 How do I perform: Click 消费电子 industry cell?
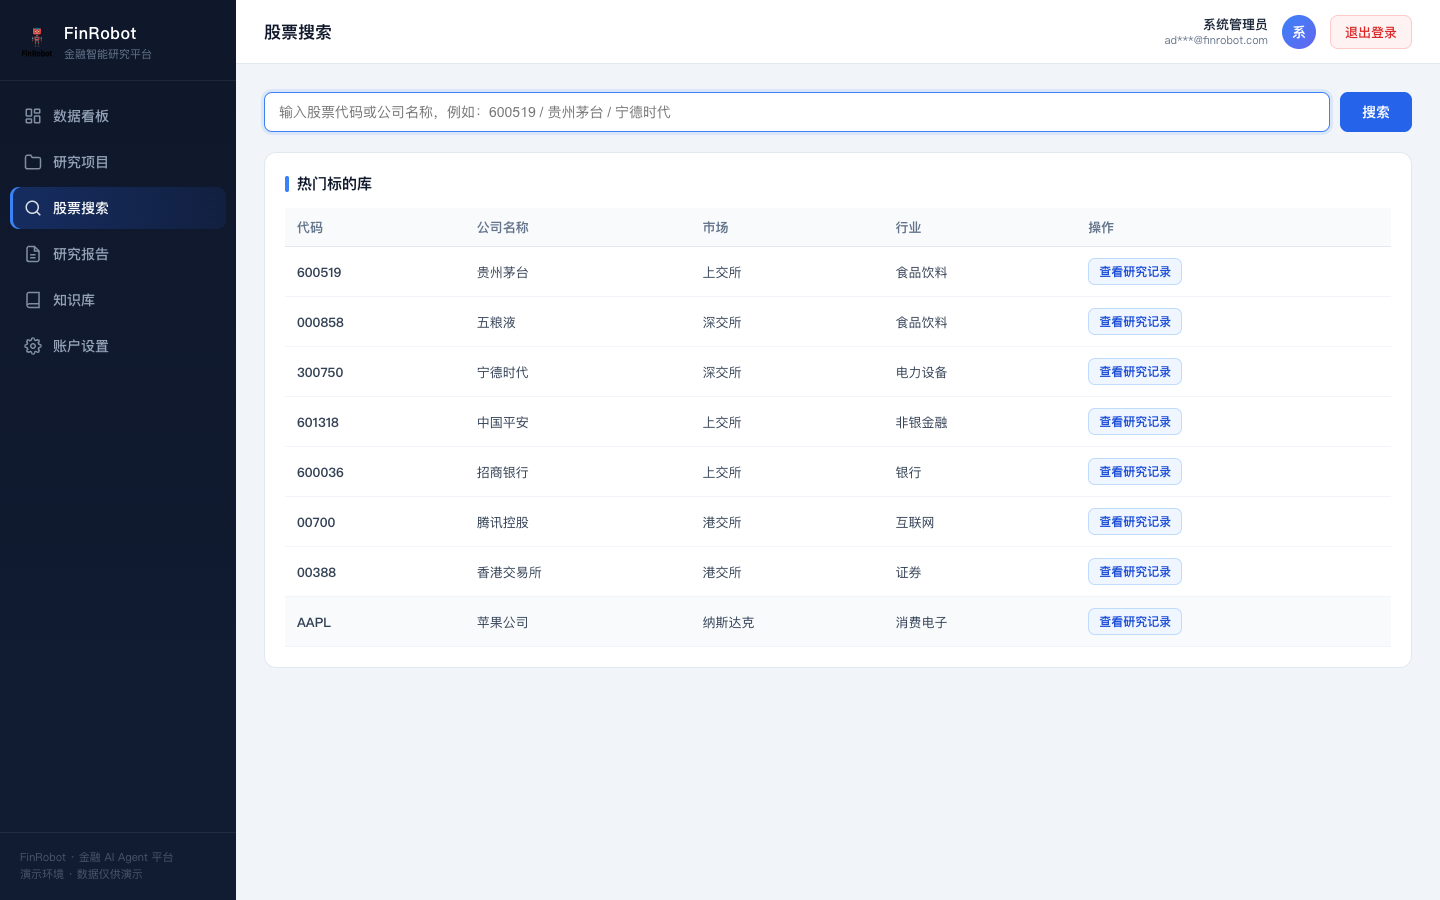[x=922, y=622]
